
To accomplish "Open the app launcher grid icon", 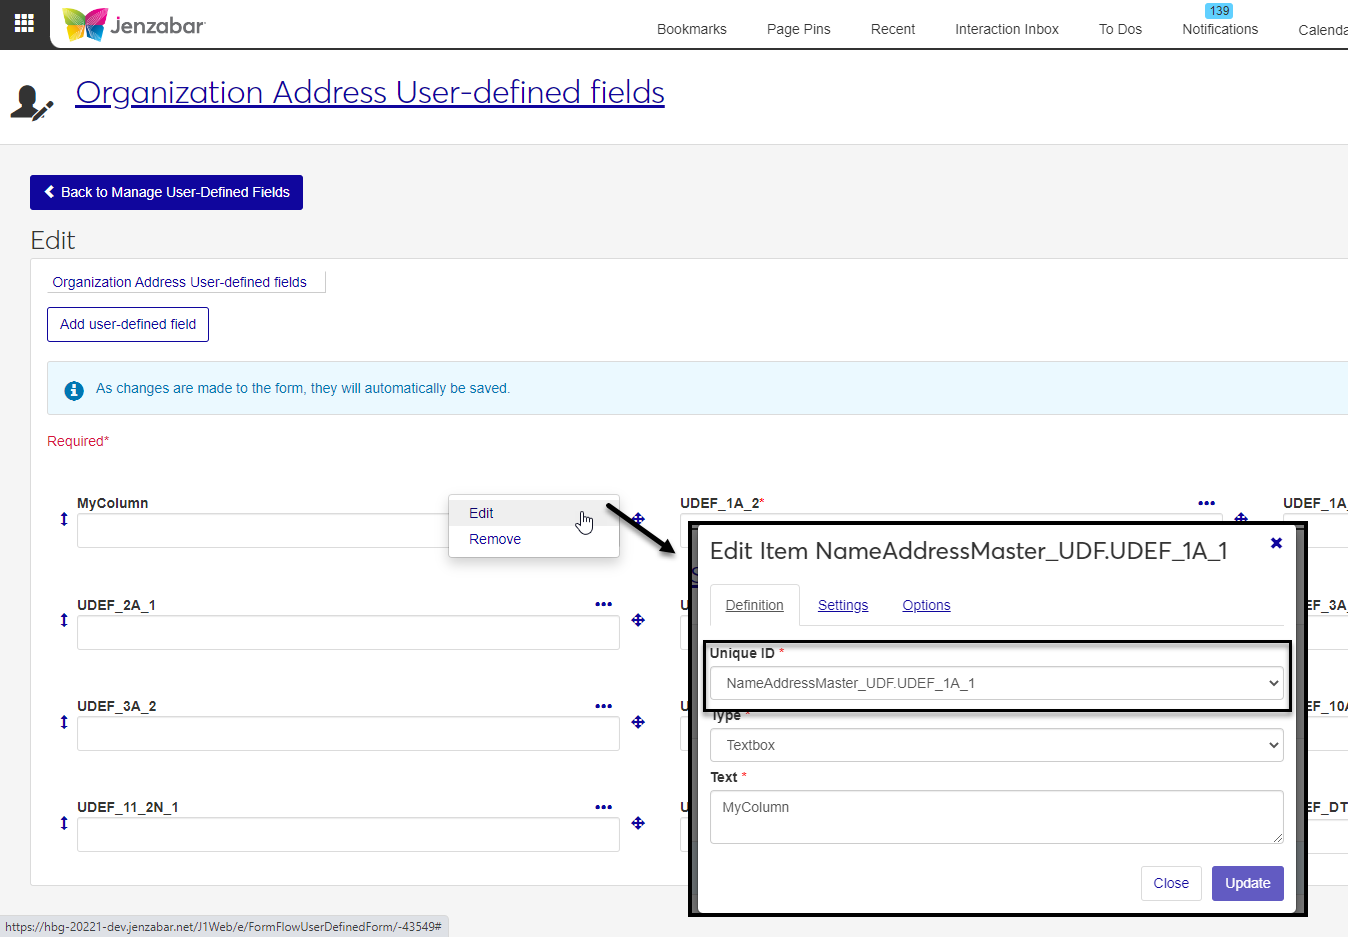I will click(x=24, y=23).
